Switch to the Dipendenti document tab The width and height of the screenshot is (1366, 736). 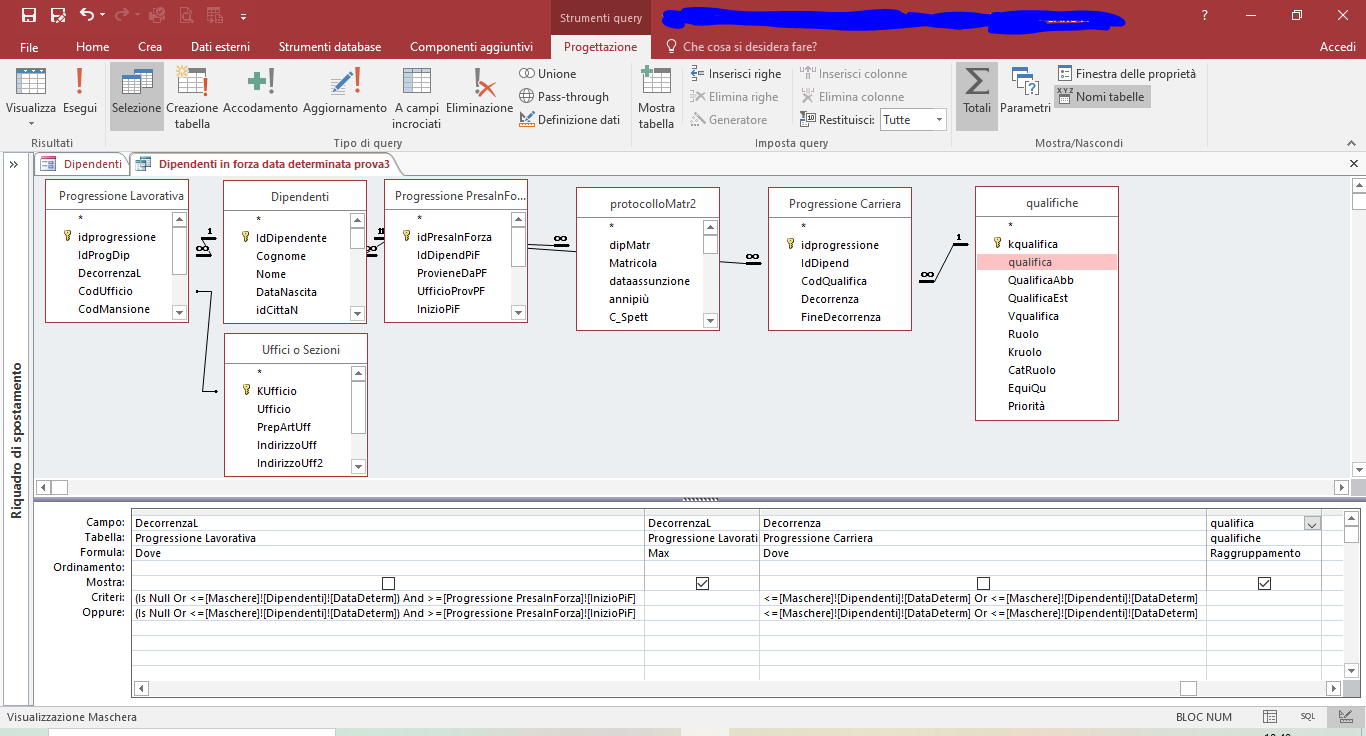click(82, 164)
